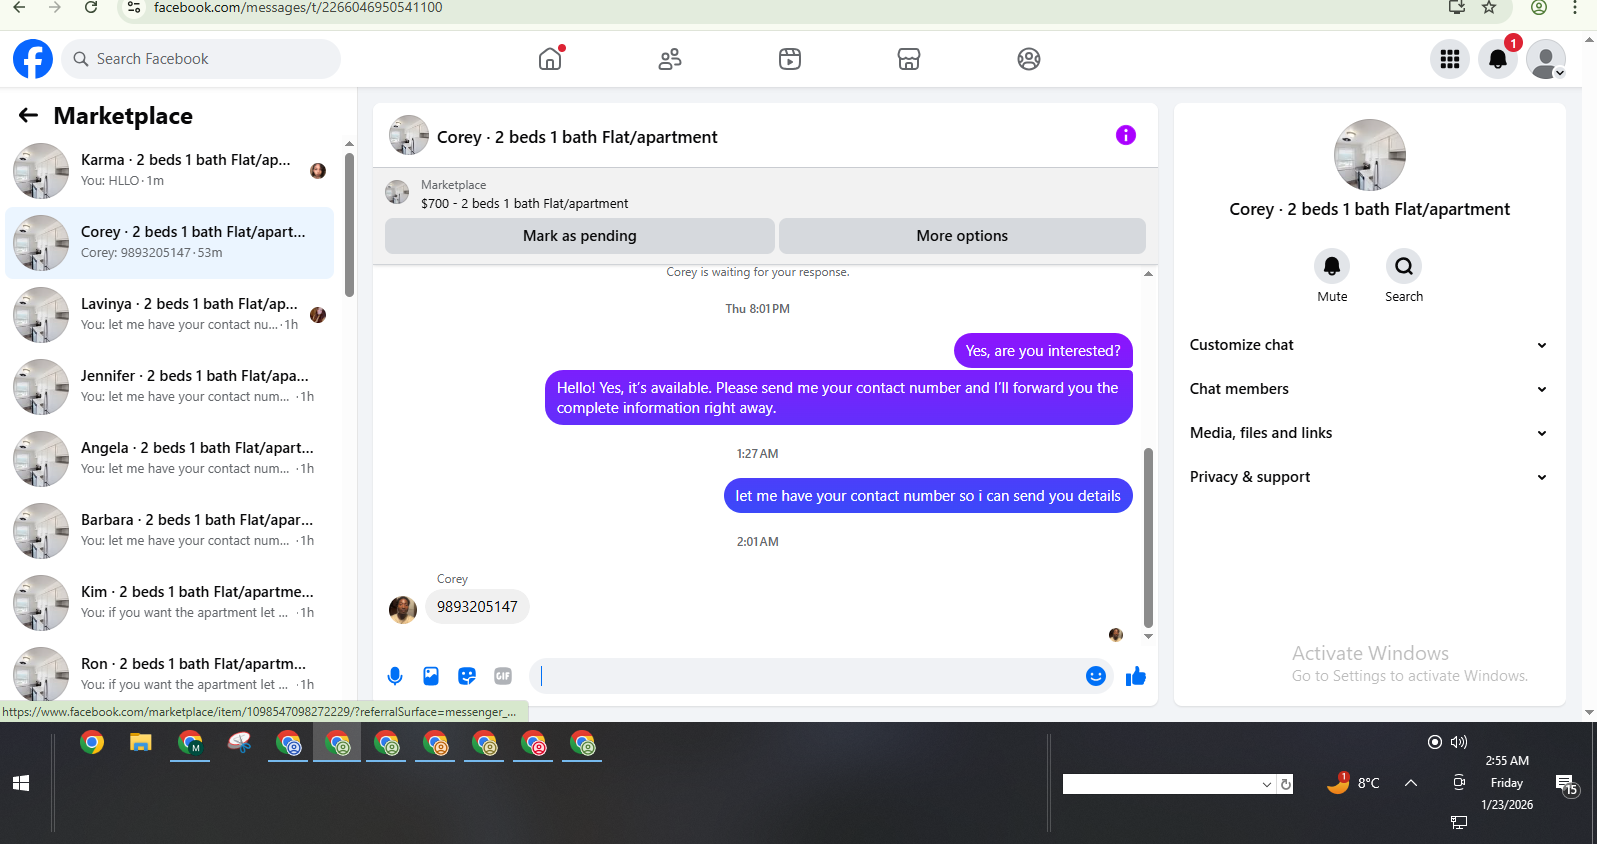Image resolution: width=1597 pixels, height=844 pixels.
Task: Open the taskbar clock and calendar
Action: (1507, 783)
